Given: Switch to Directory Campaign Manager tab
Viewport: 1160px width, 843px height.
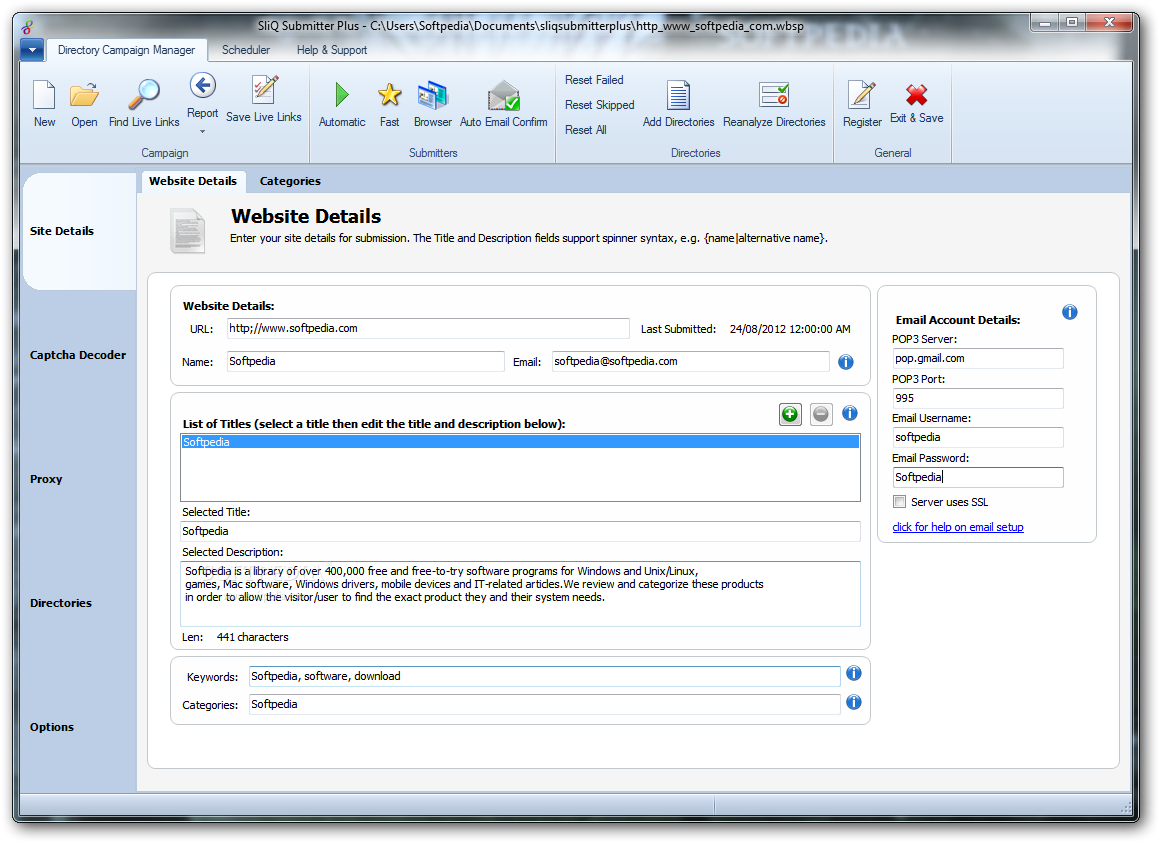Looking at the screenshot, I should click(127, 50).
